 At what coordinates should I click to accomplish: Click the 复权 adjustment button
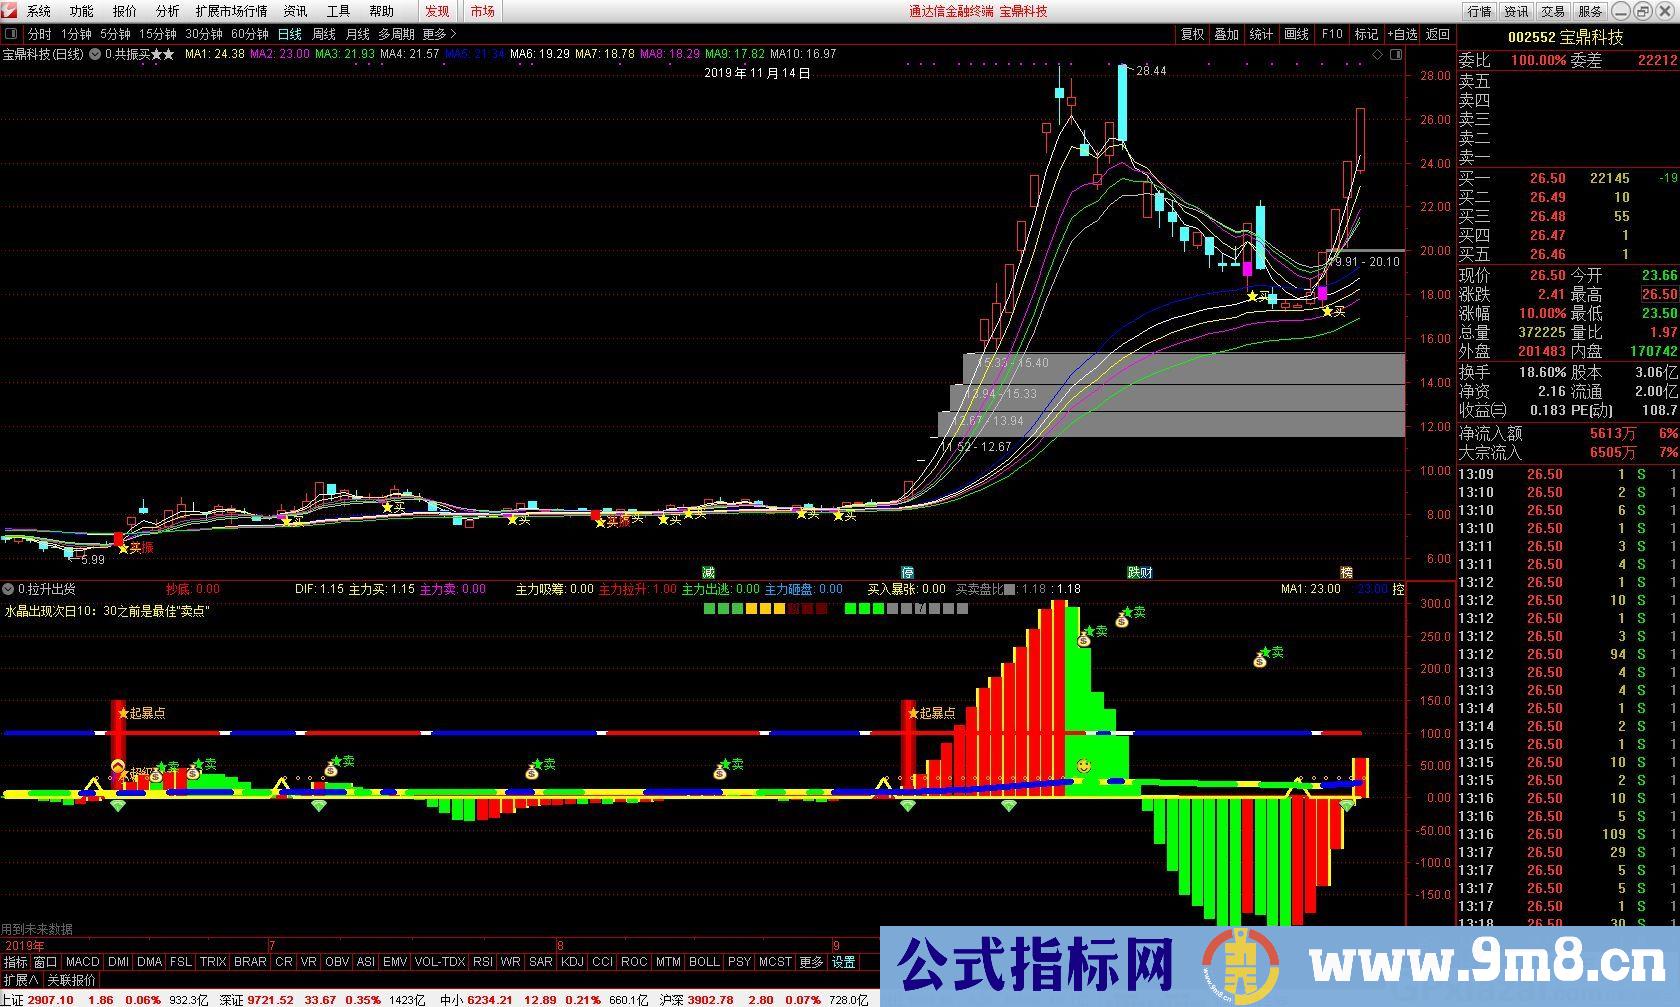(x=1192, y=34)
